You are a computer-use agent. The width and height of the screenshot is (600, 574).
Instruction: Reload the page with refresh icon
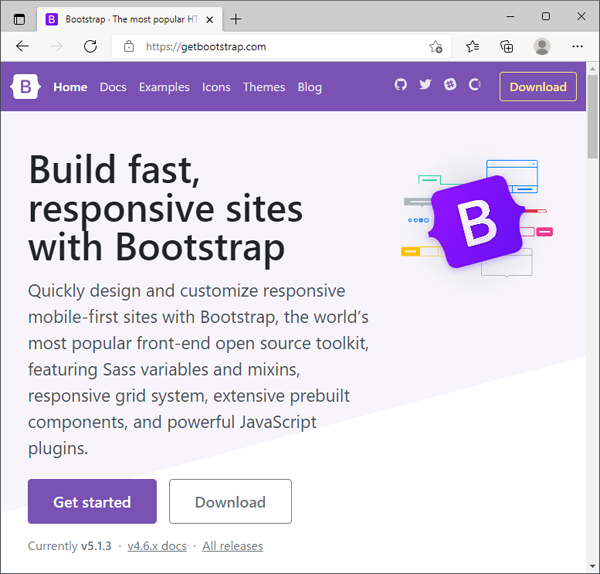pos(90,46)
